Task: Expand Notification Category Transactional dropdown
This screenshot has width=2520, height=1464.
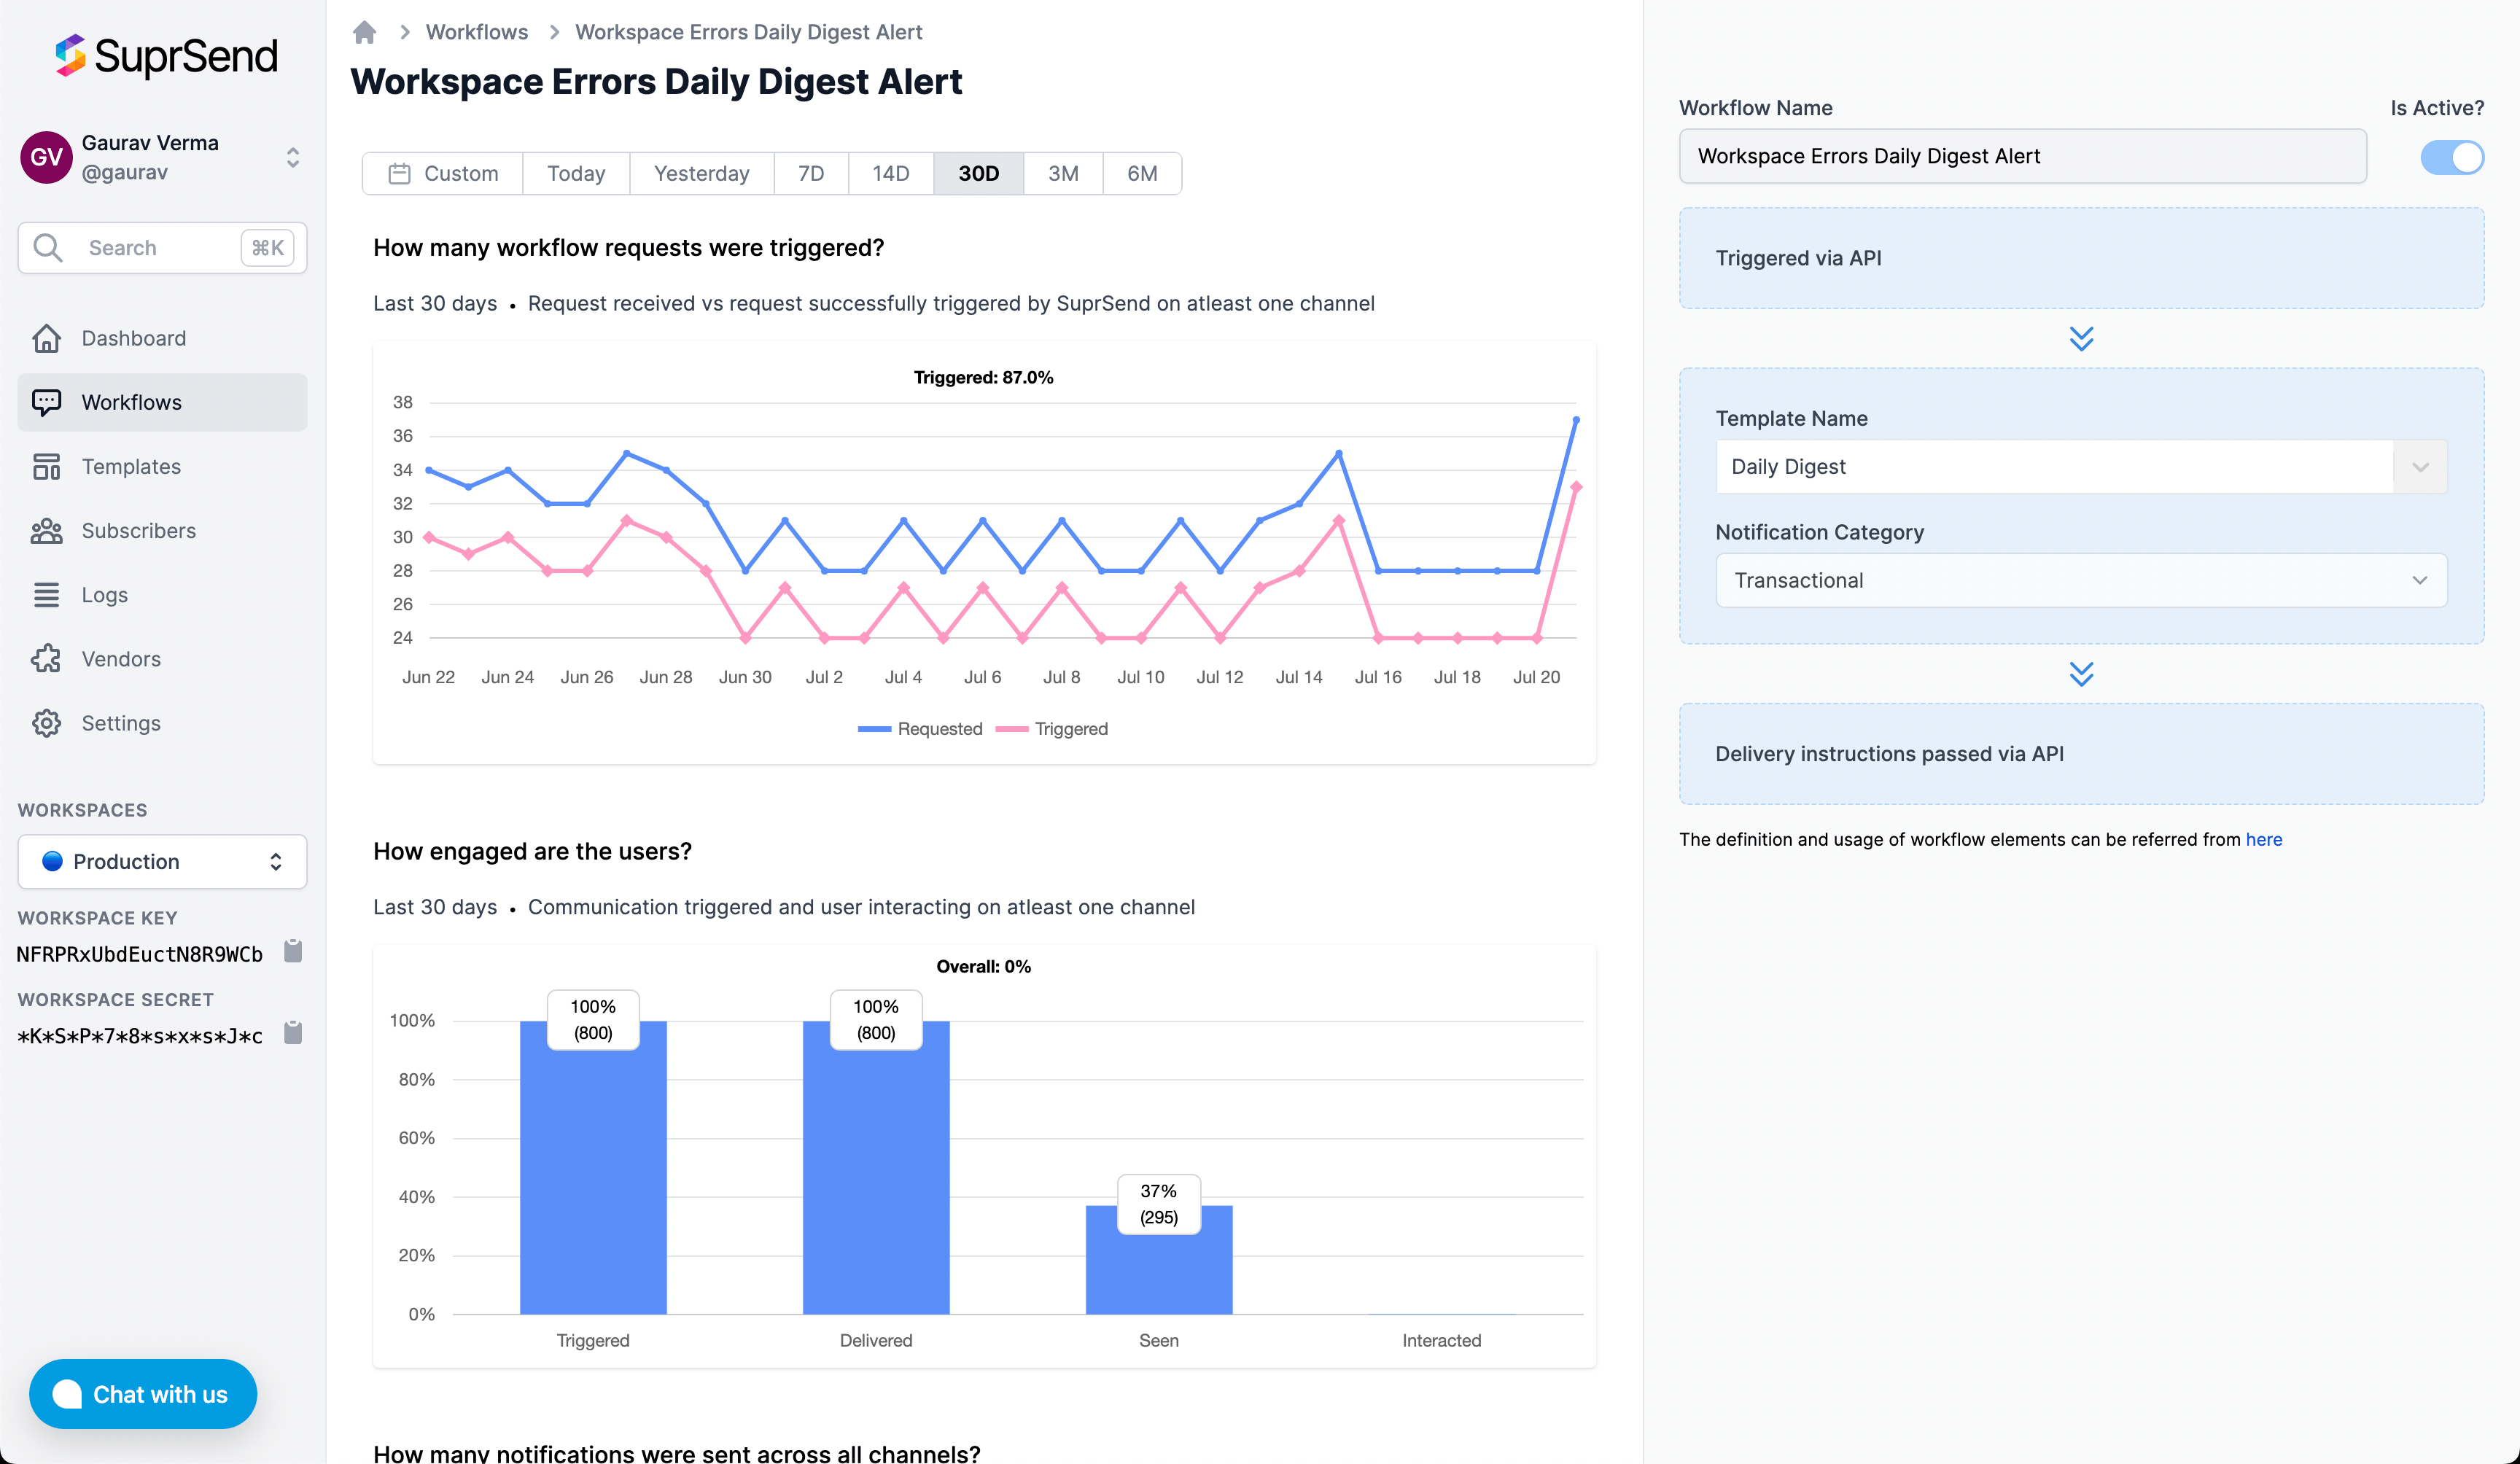Action: [x=2081, y=580]
